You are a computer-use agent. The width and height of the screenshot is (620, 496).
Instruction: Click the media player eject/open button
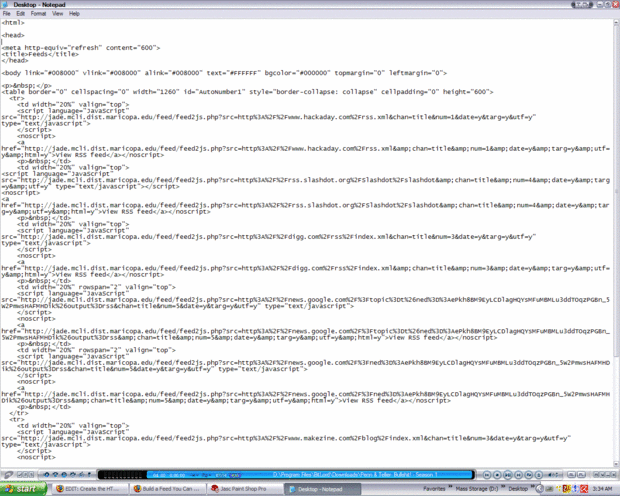[x=539, y=475]
